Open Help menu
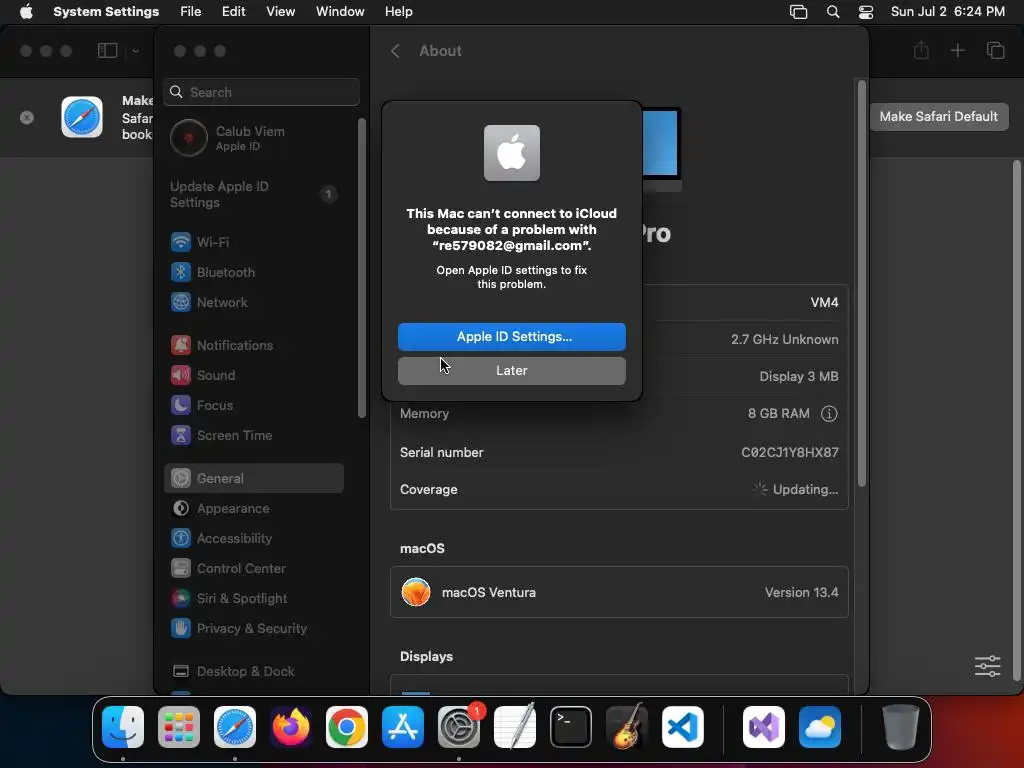The width and height of the screenshot is (1024, 768). (398, 12)
